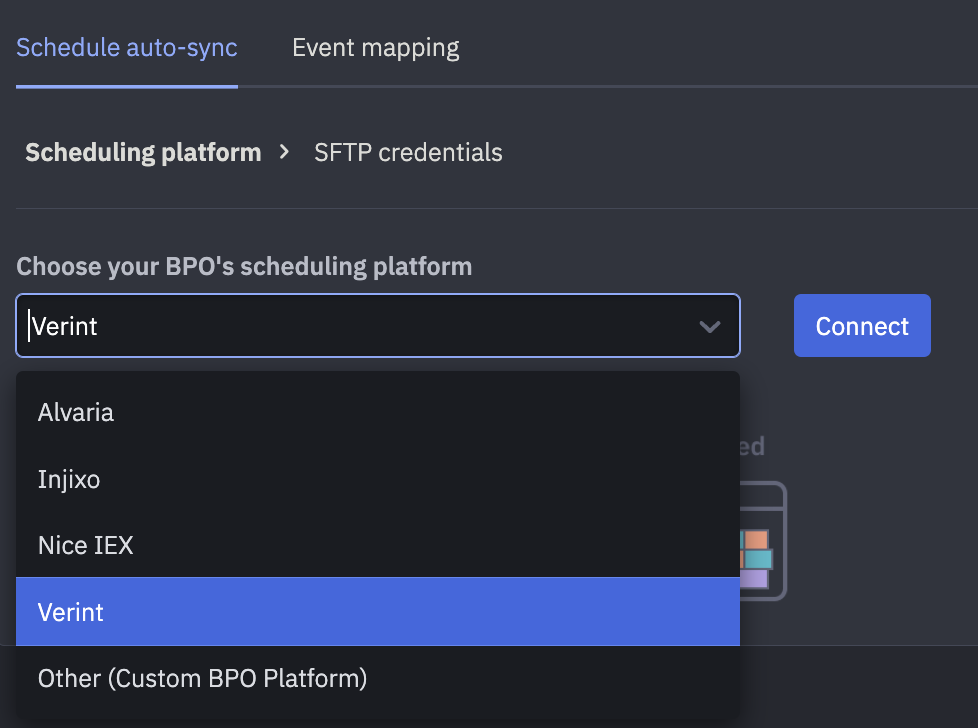Choose the highlighted Verint option
Viewport: 978px width, 728px height.
click(71, 611)
